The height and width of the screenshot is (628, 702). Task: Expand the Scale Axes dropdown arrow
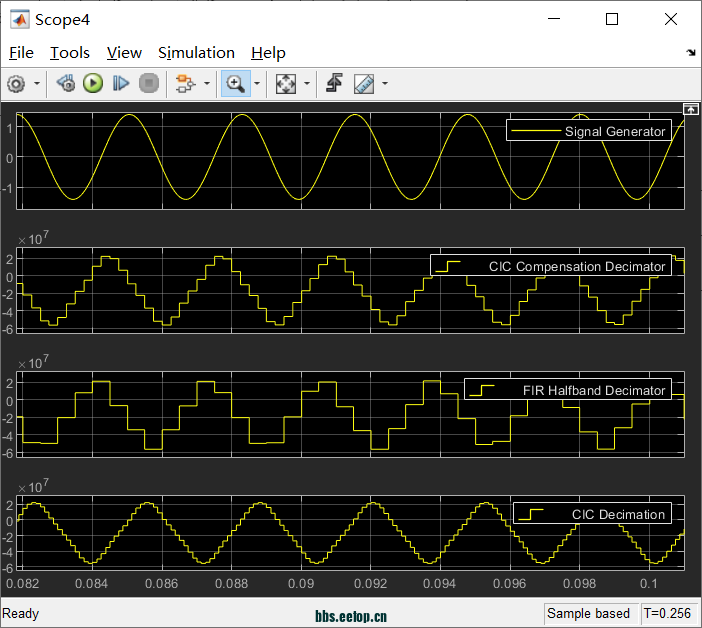[x=307, y=83]
